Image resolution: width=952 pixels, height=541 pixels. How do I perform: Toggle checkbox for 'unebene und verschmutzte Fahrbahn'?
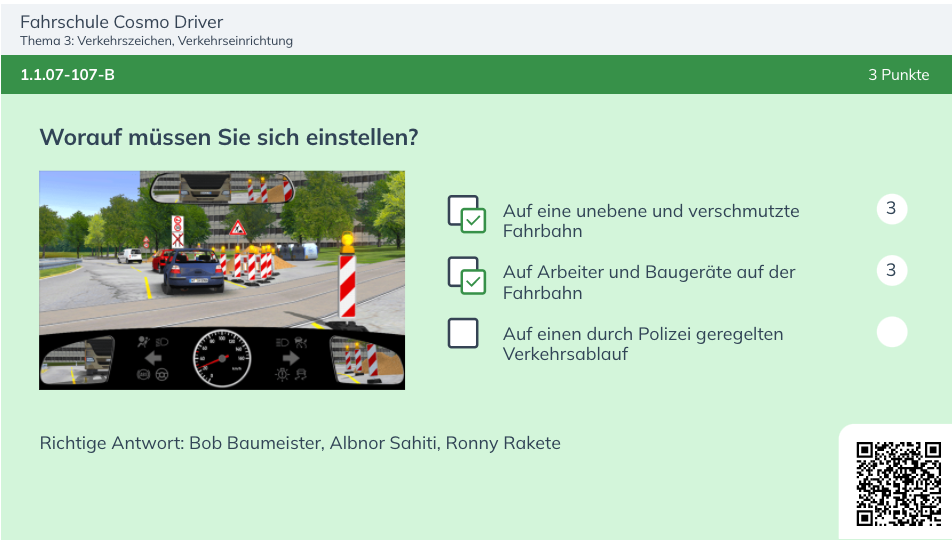click(x=467, y=214)
